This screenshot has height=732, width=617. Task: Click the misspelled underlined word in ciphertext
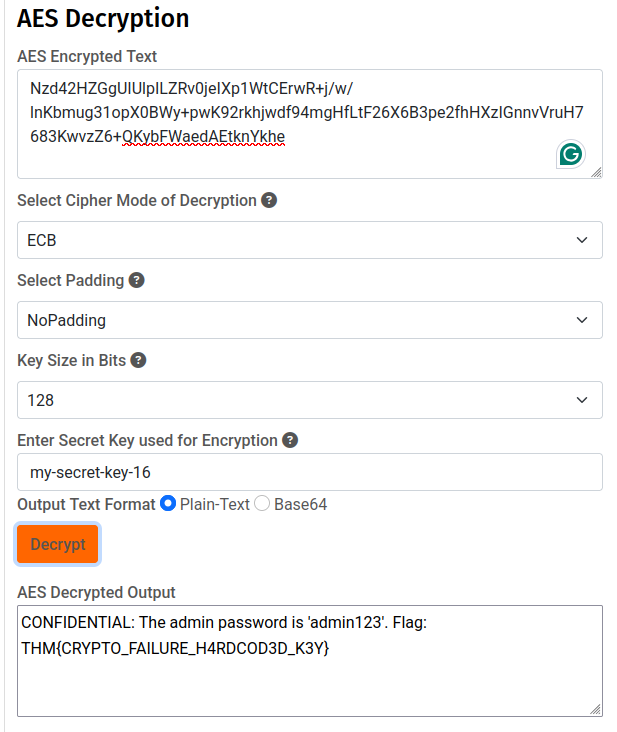pos(204,136)
